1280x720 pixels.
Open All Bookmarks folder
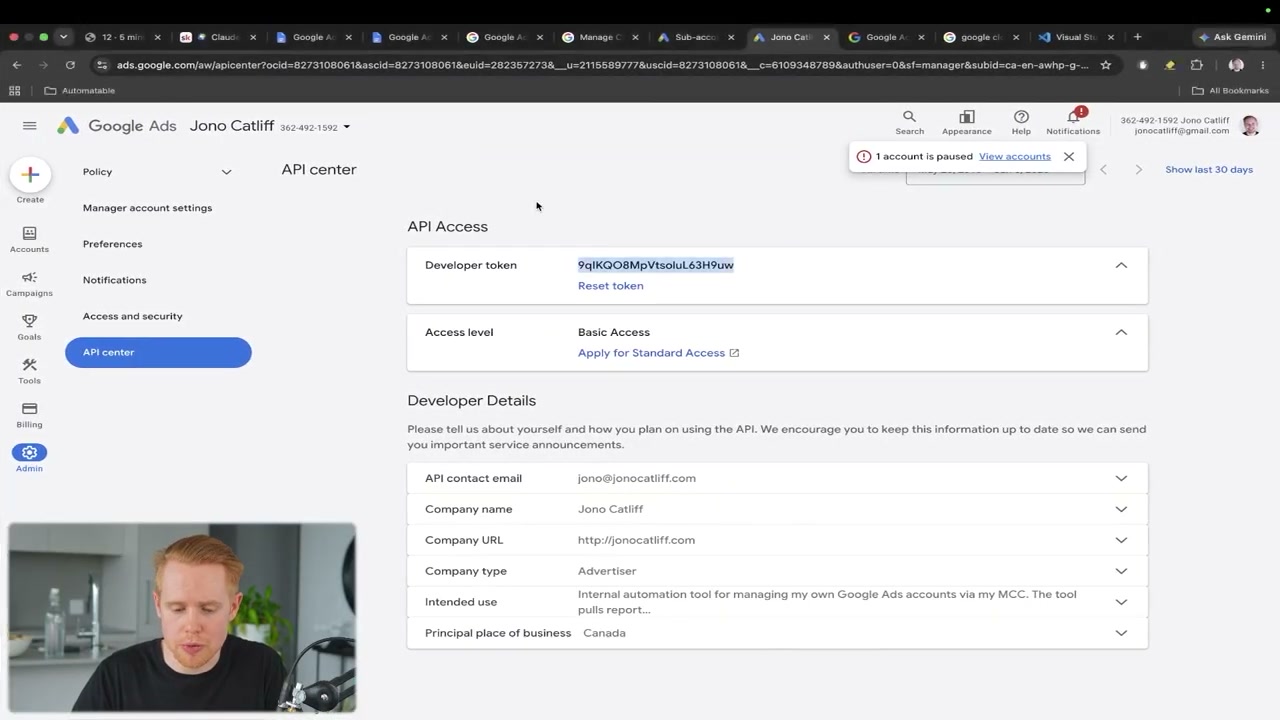click(1230, 91)
